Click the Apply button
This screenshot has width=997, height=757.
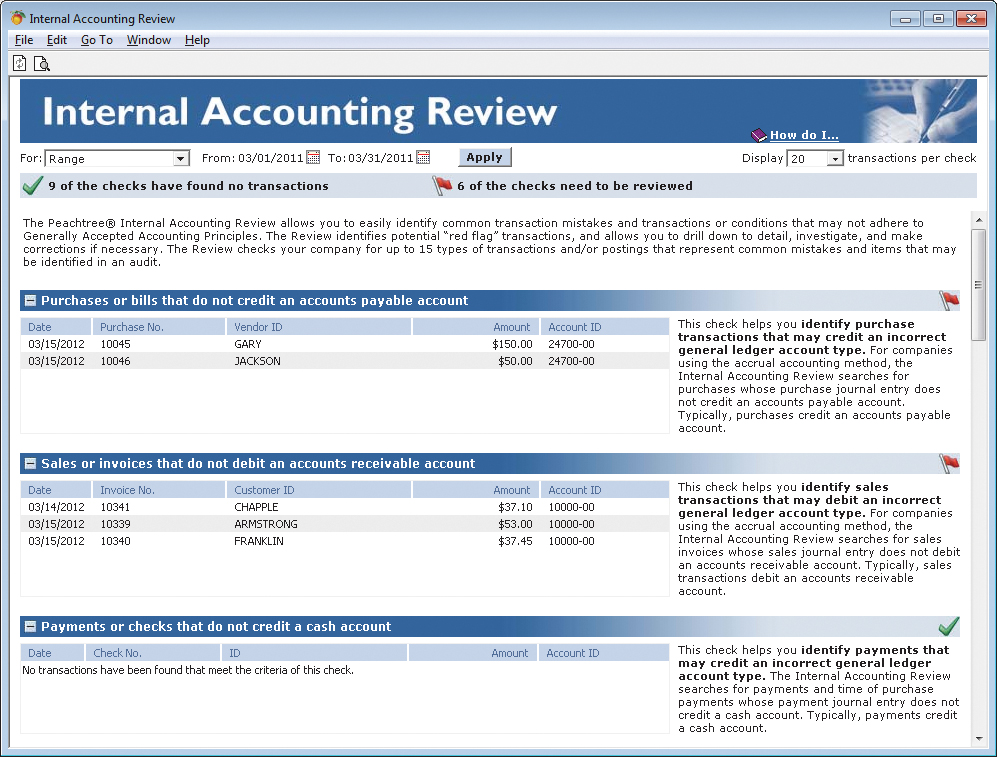coord(485,157)
